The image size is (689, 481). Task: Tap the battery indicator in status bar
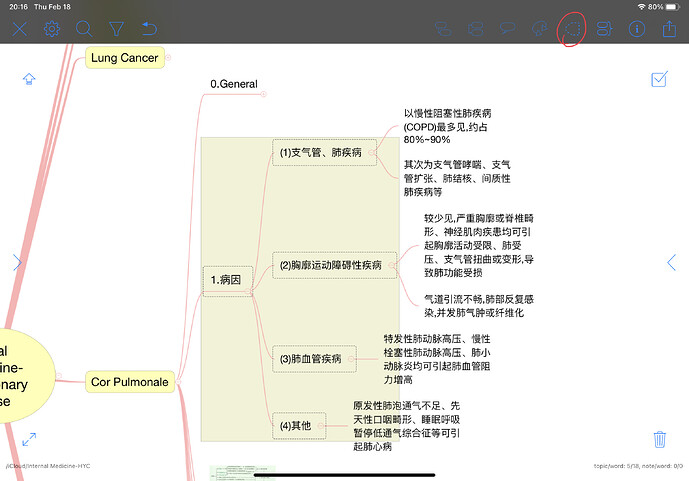pos(672,7)
